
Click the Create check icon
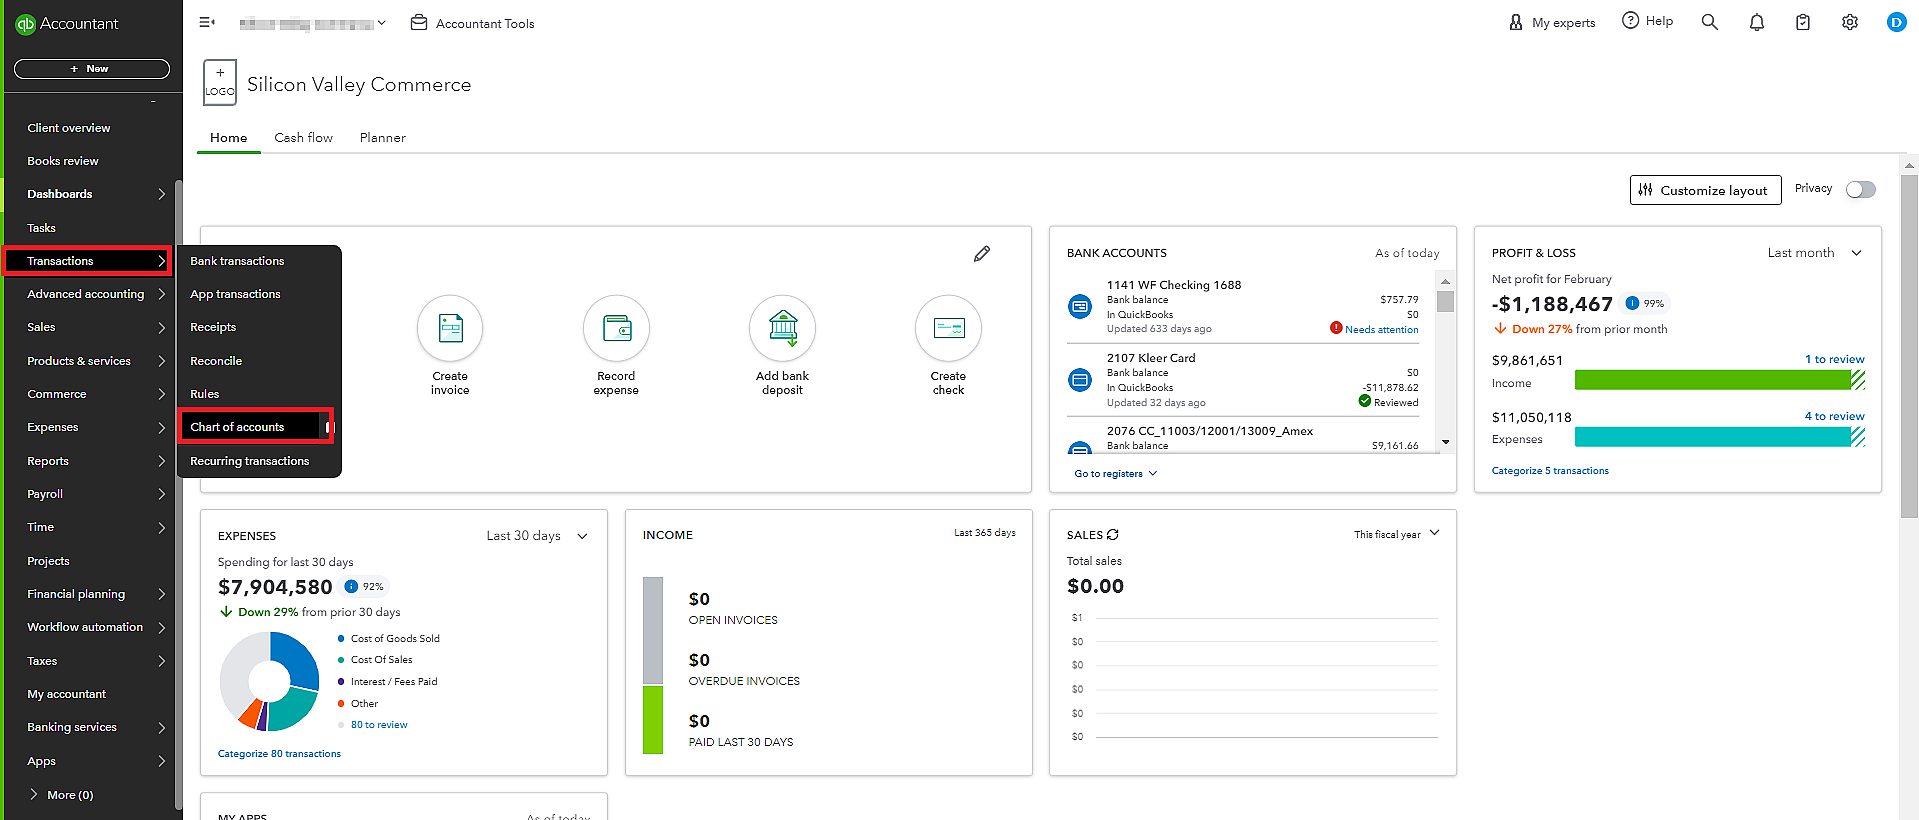pyautogui.click(x=948, y=328)
